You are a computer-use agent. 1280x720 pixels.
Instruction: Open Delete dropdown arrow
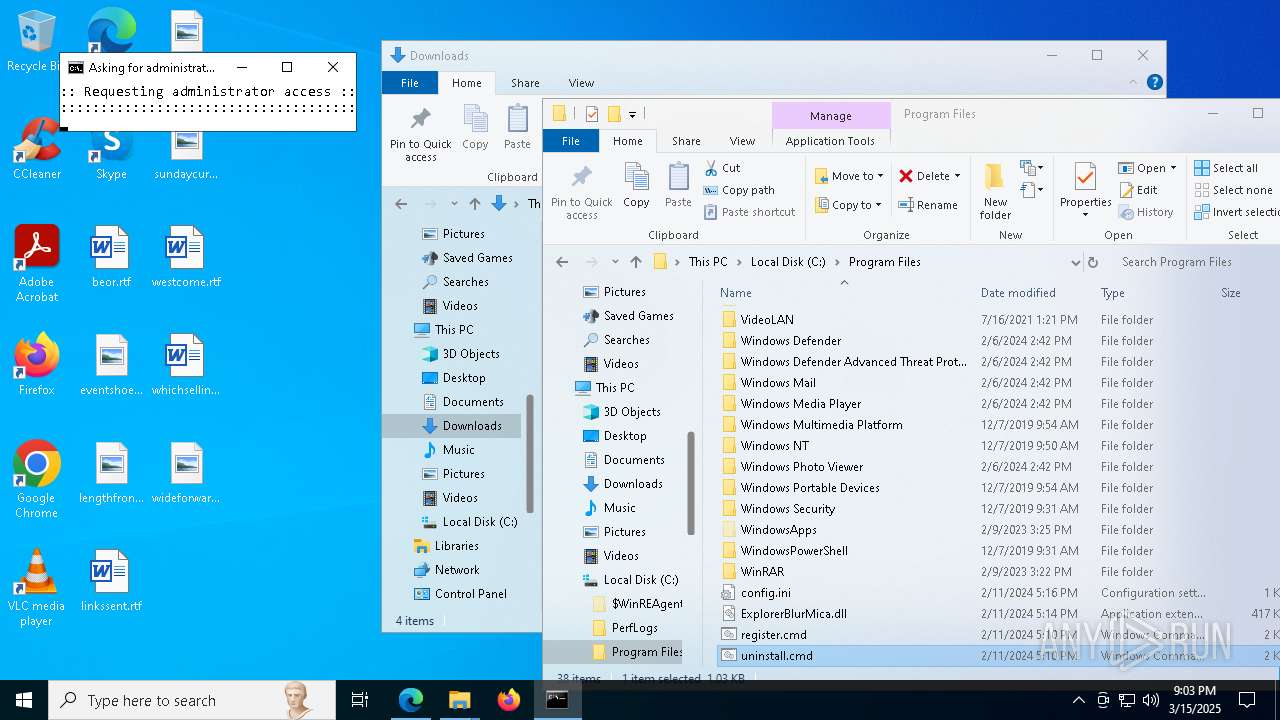957,176
